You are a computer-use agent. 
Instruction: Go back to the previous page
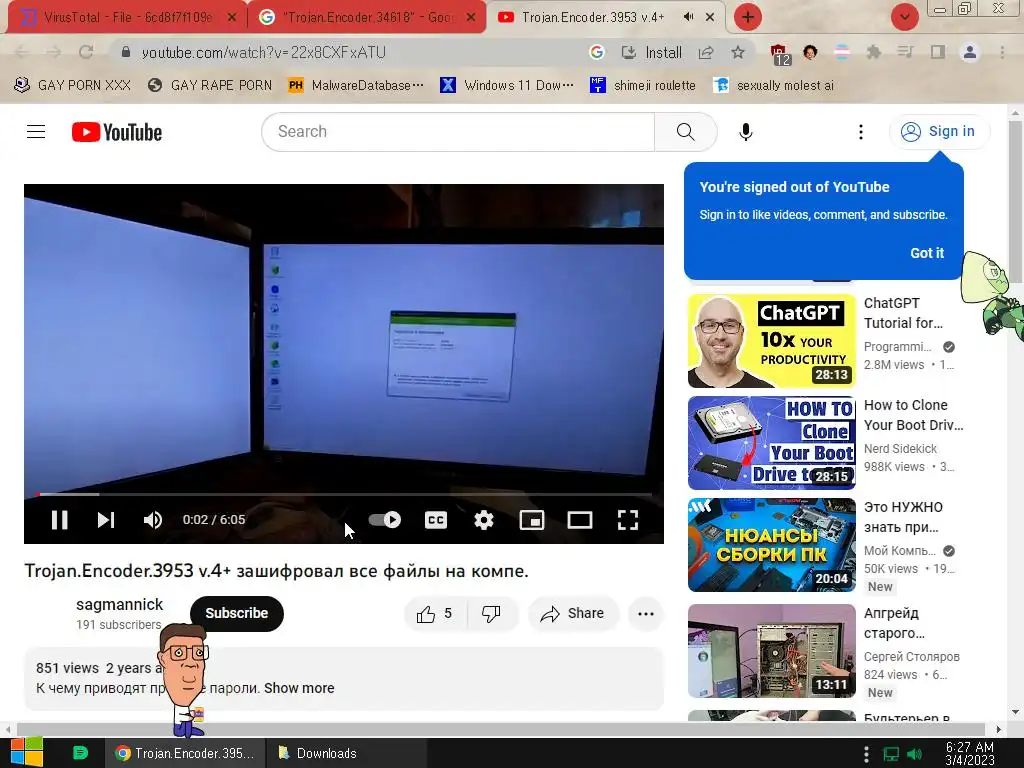22,52
